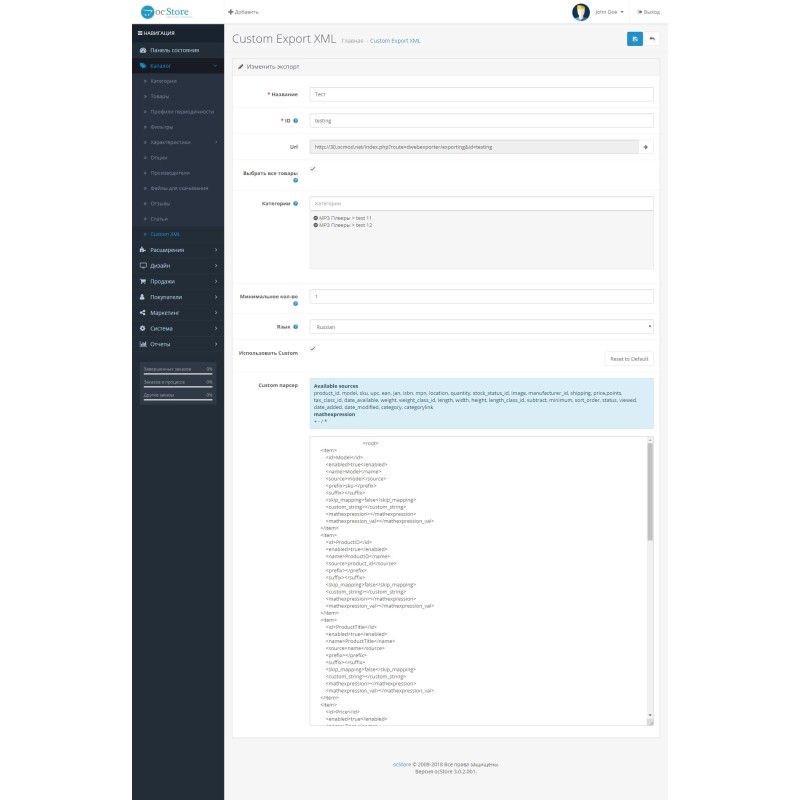Screen dimensions: 800x800
Task: Click the Отчеты reports chart icon
Action: point(142,344)
